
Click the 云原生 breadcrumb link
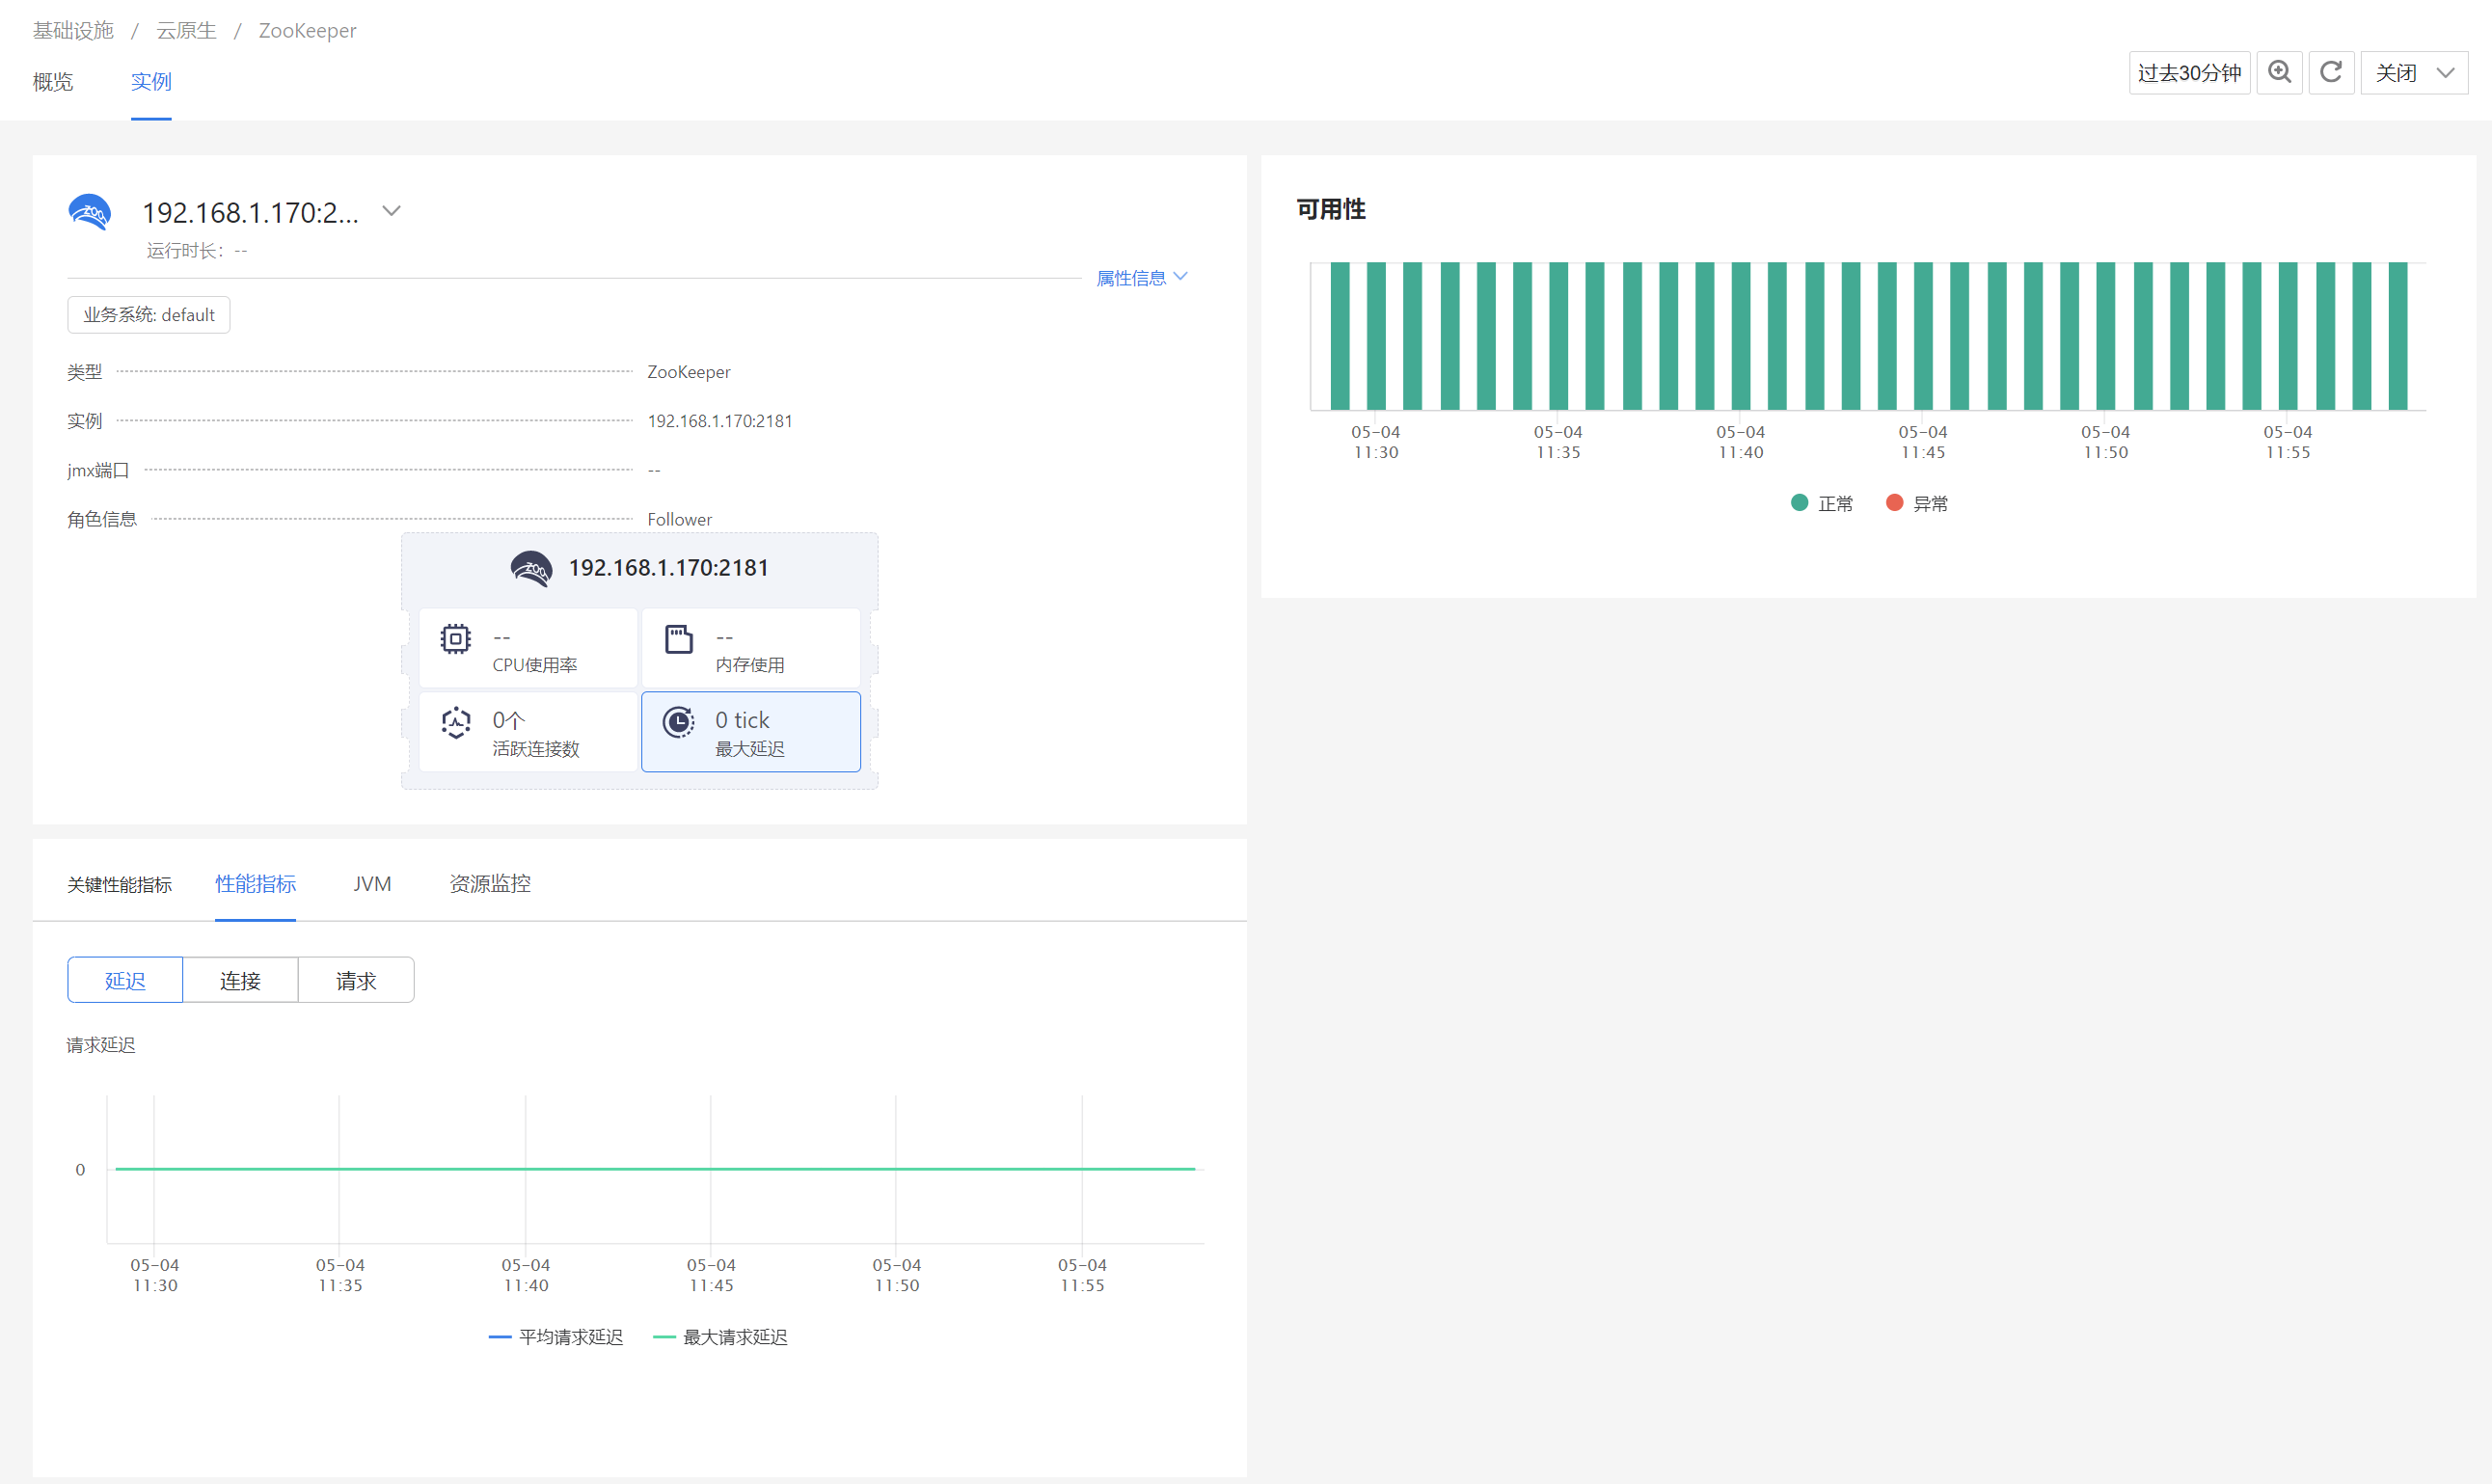[186, 31]
